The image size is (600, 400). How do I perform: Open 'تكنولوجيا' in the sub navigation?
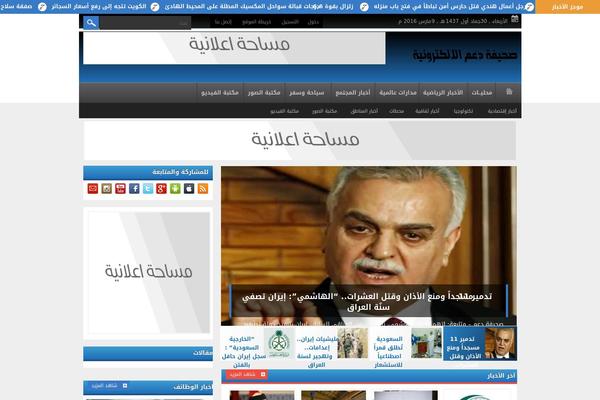(x=463, y=111)
